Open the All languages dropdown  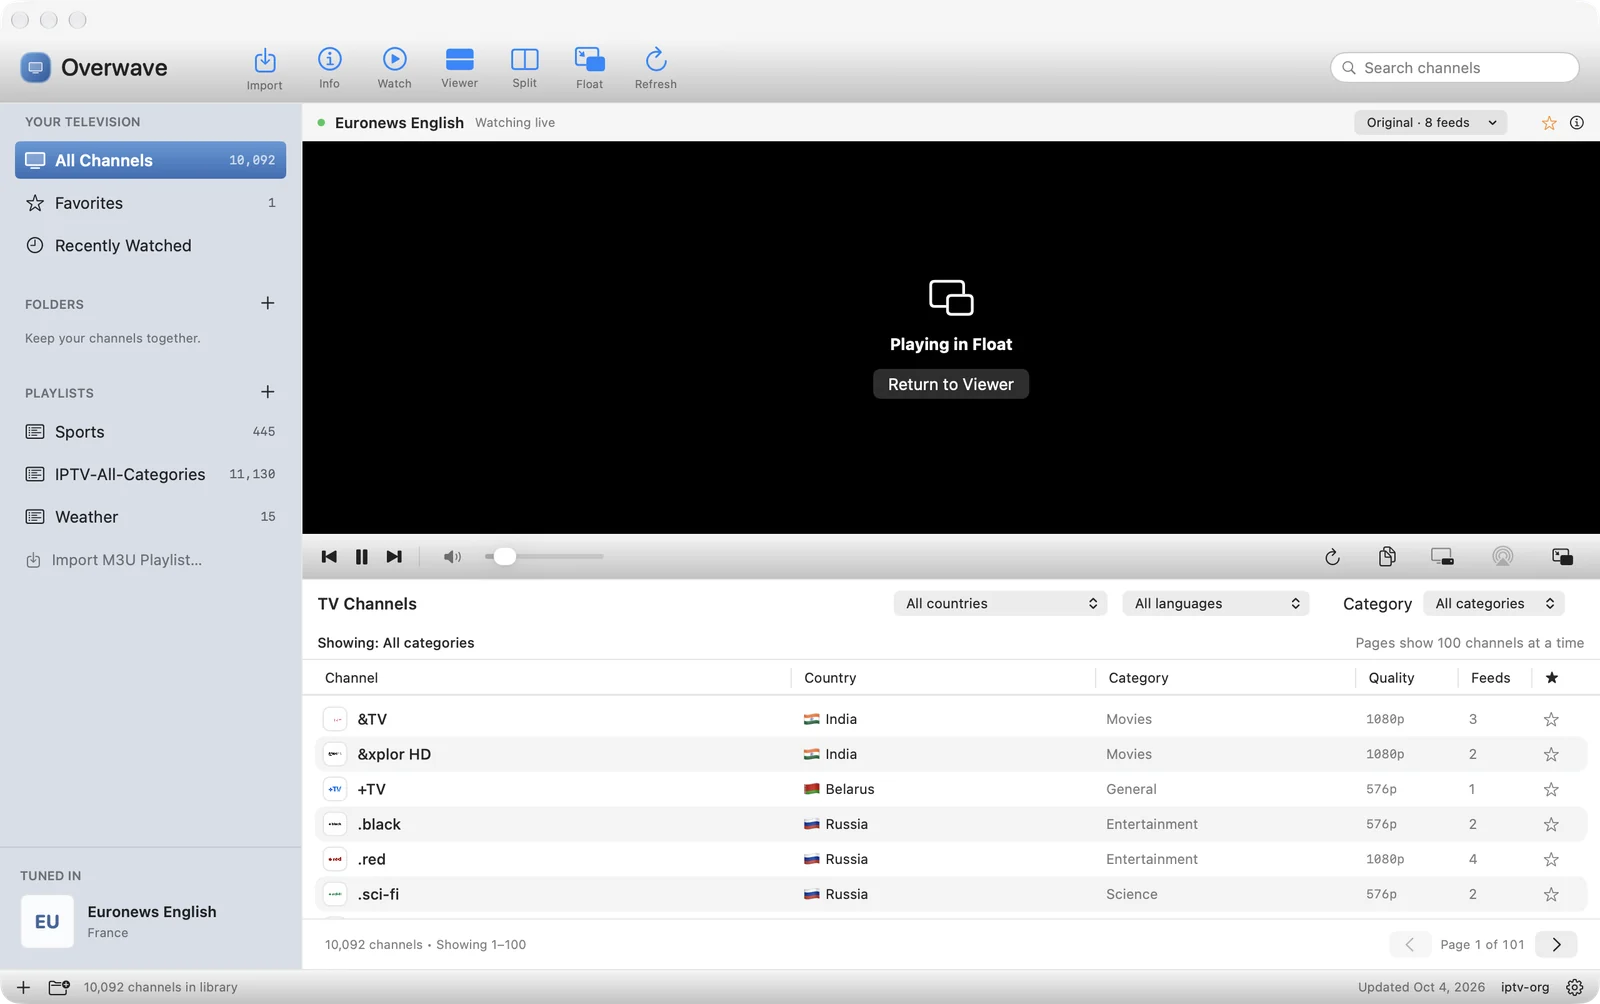pyautogui.click(x=1216, y=604)
